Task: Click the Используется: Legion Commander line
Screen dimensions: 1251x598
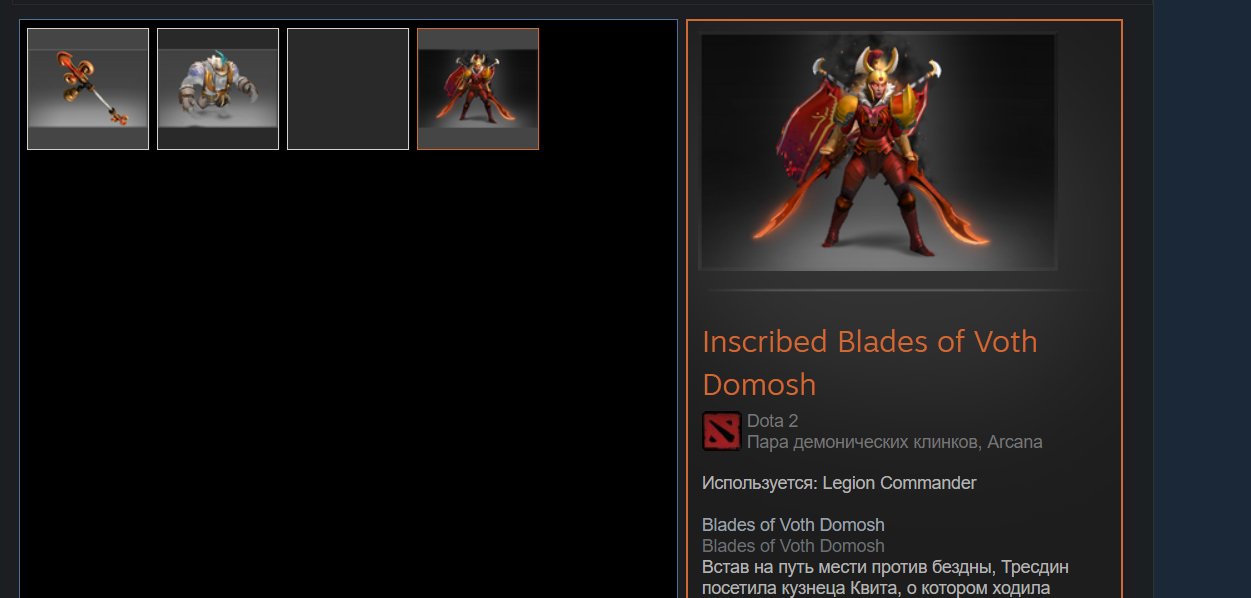Action: (839, 483)
